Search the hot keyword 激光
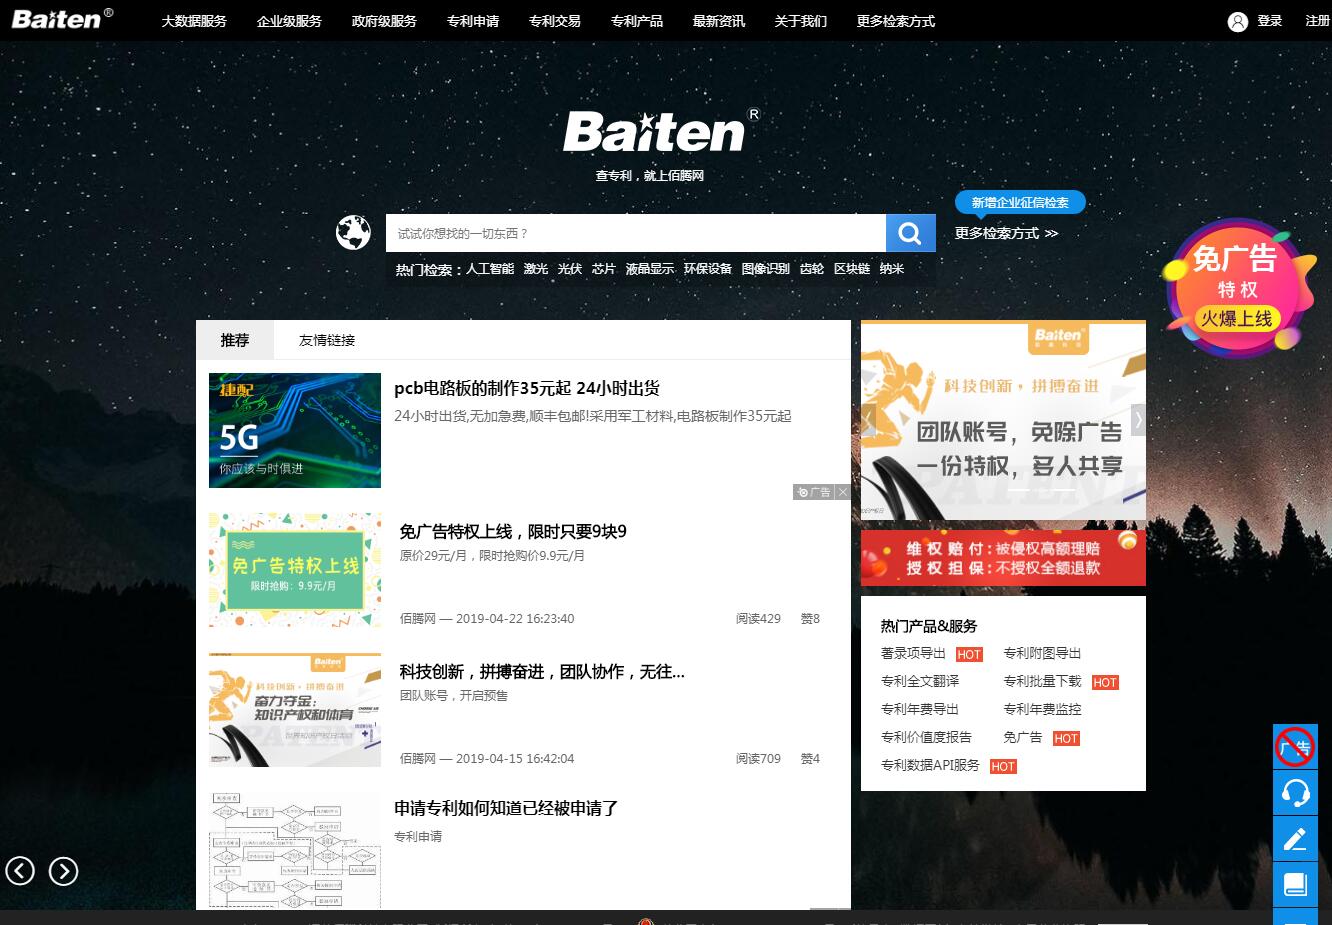This screenshot has width=1332, height=925. (x=536, y=269)
